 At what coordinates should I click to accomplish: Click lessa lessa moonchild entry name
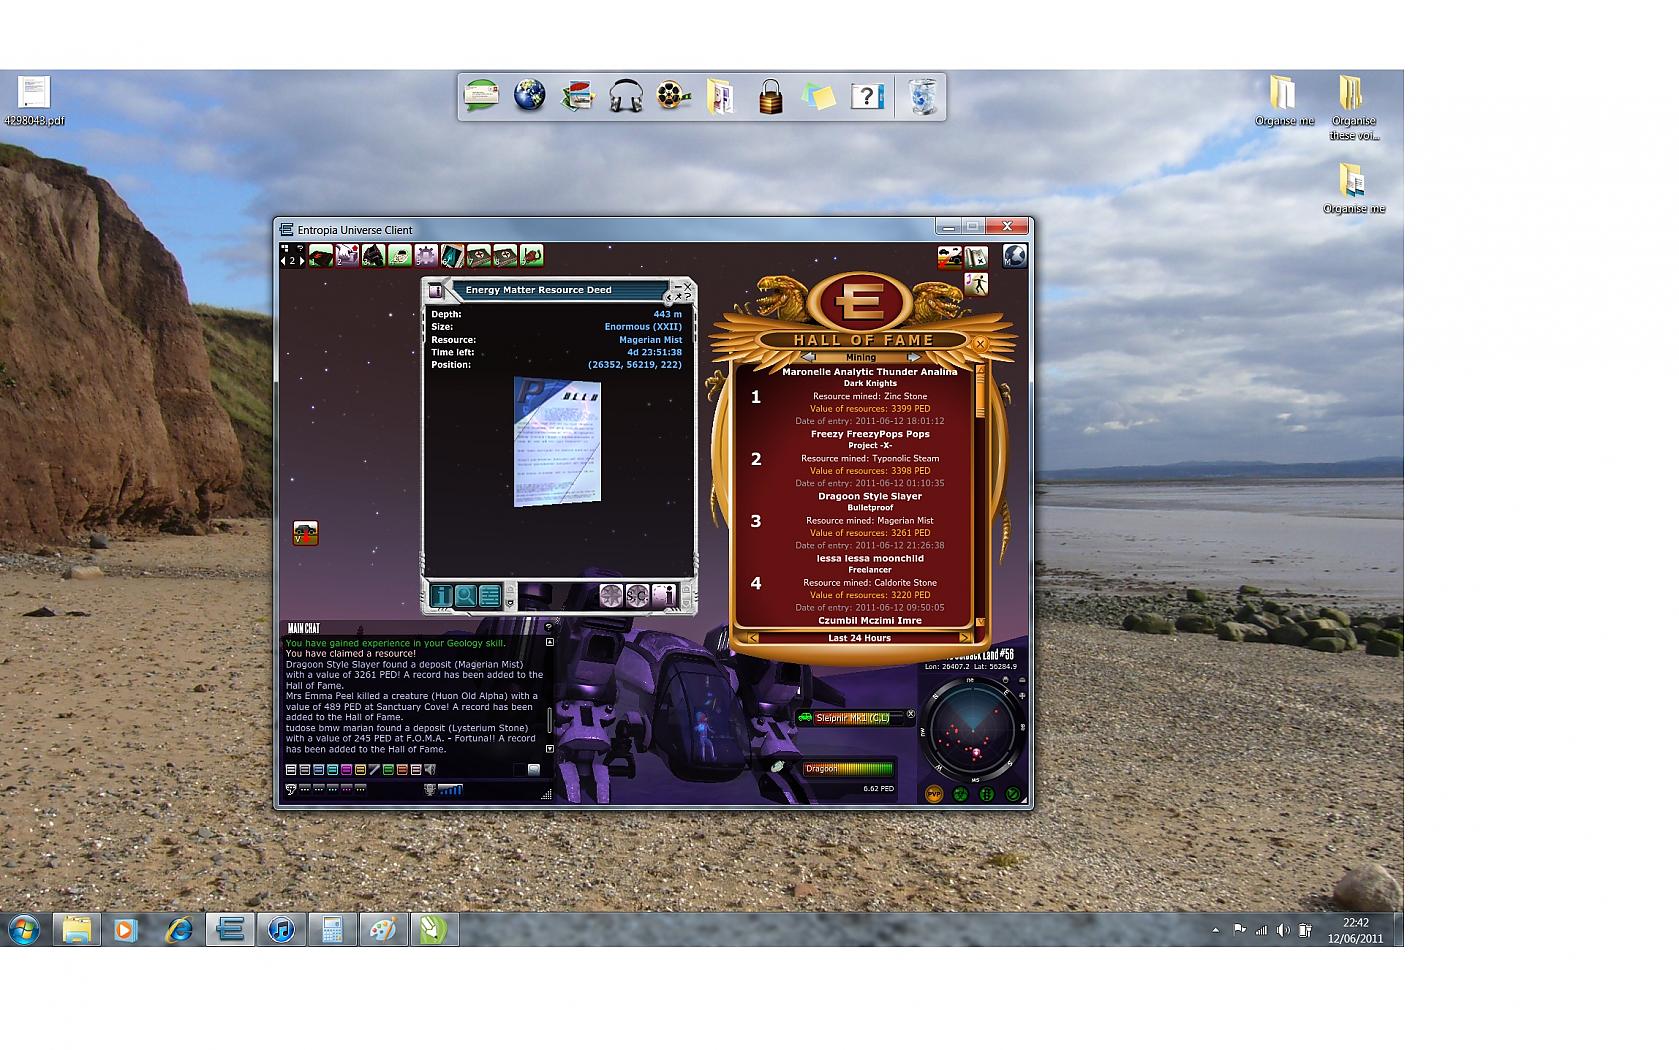pyautogui.click(x=870, y=558)
